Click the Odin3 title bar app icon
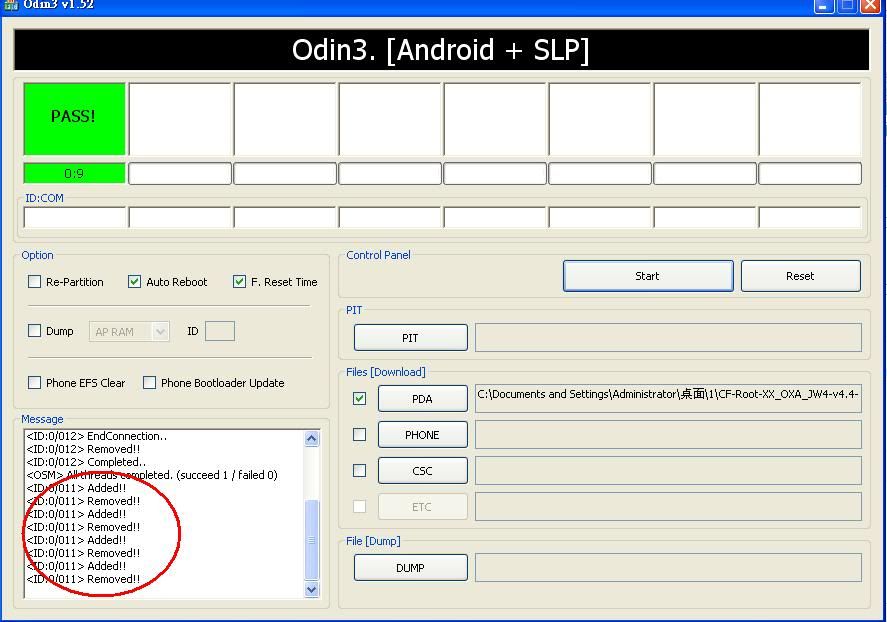887x622 pixels. (x=10, y=5)
